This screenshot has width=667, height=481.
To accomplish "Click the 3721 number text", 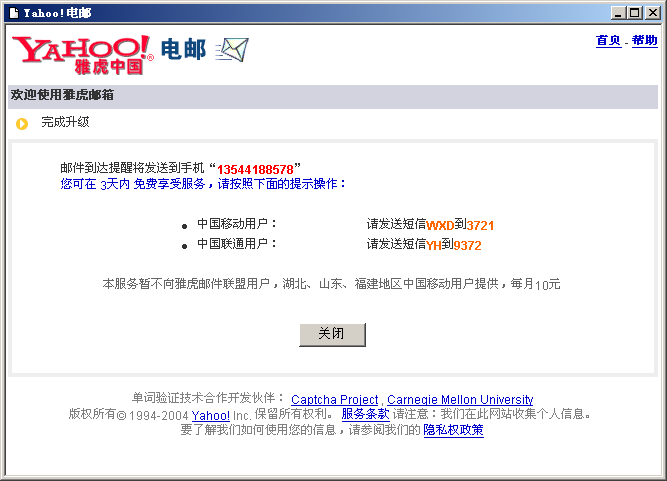I will tap(480, 225).
